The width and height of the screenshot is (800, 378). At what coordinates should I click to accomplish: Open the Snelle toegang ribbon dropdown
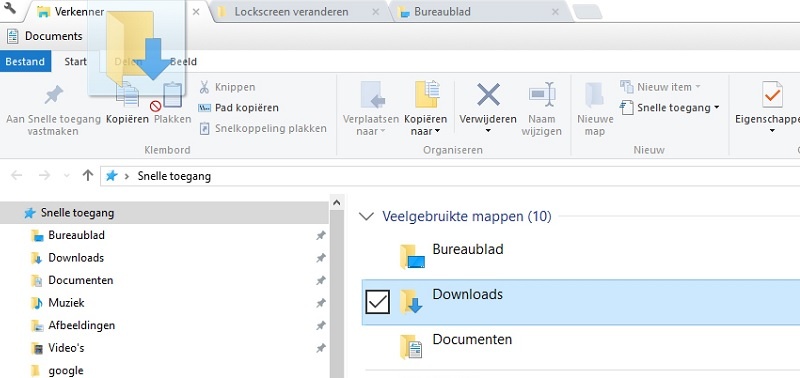669,108
